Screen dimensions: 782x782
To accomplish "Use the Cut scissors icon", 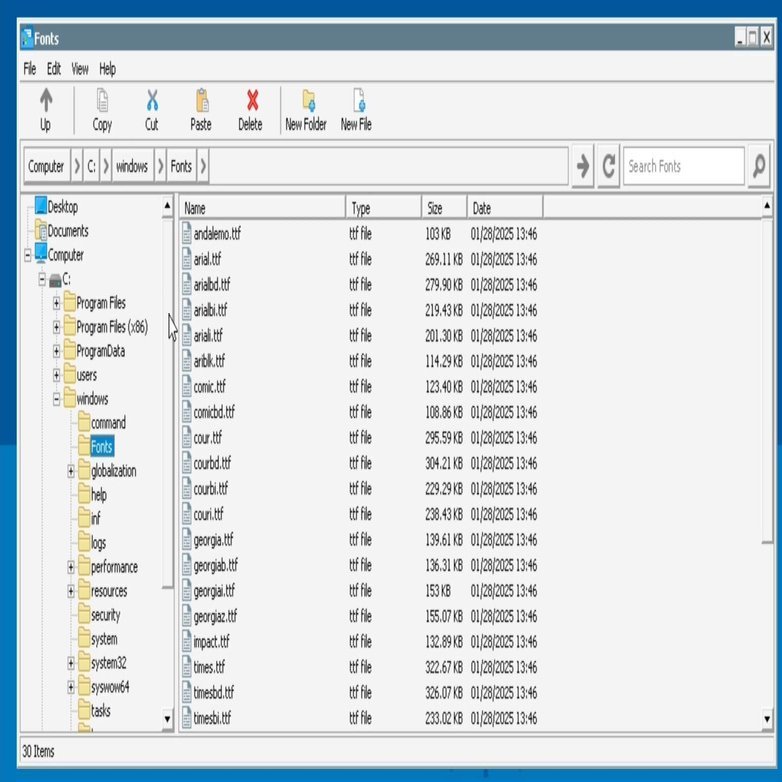I will tap(152, 100).
